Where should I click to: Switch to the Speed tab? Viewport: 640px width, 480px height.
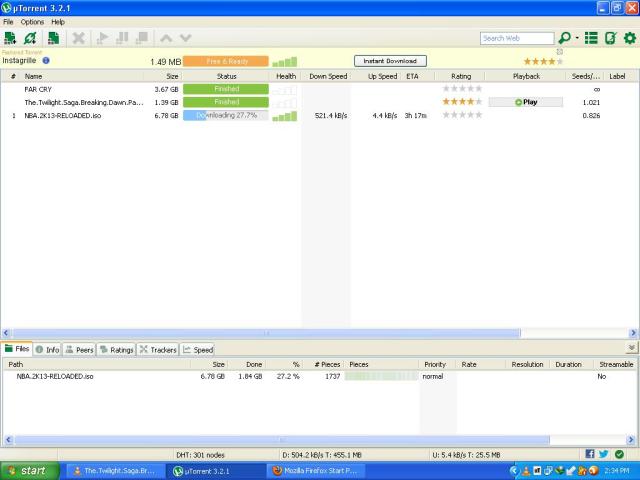[x=198, y=350]
